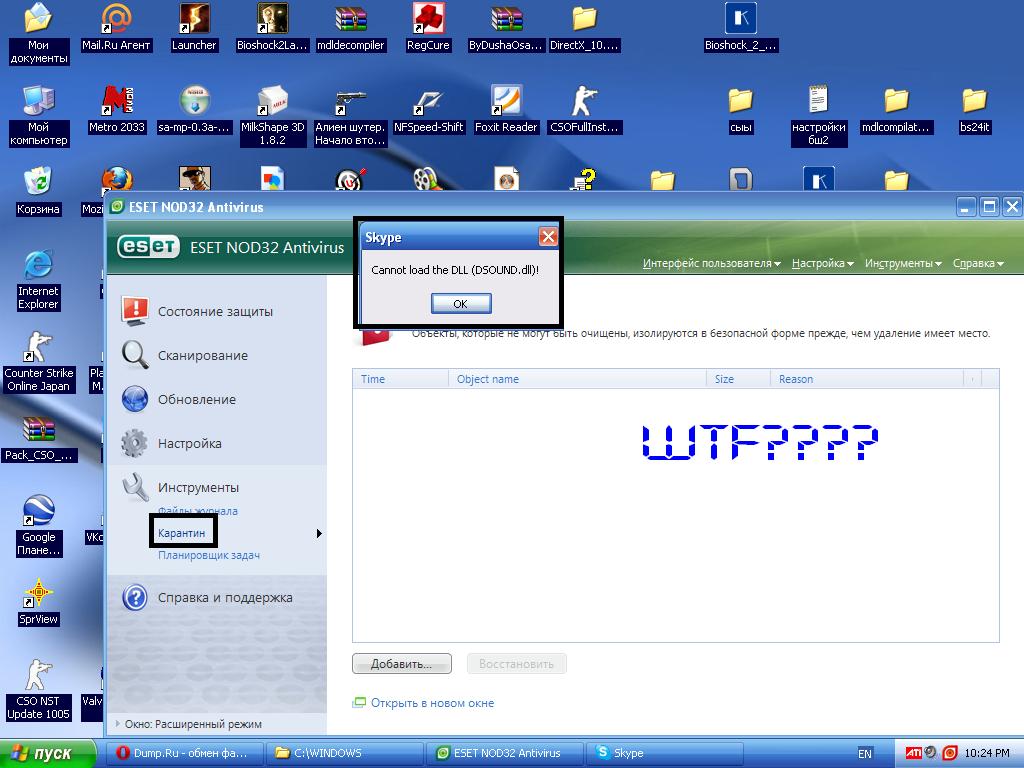Click the ESET tray icon near the clock
The width and height of the screenshot is (1024, 768).
[950, 753]
